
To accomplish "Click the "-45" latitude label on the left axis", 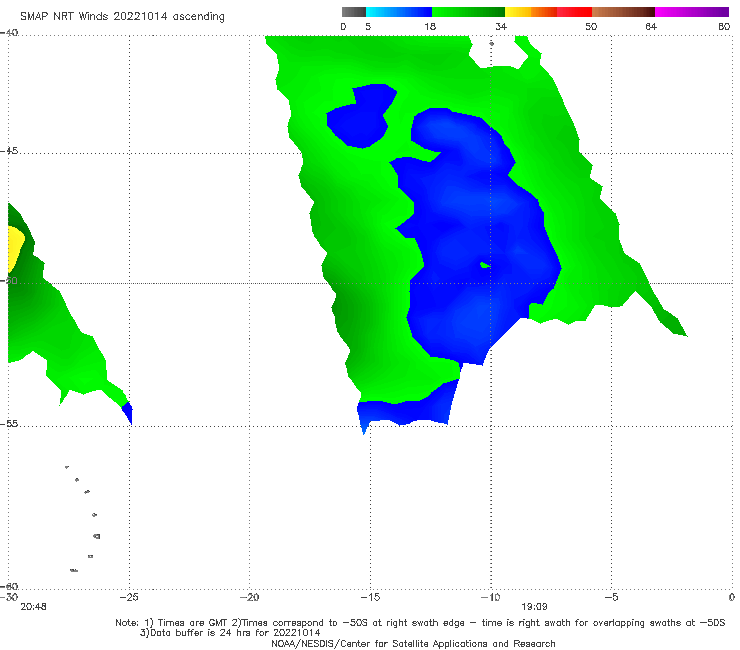I will (9, 151).
